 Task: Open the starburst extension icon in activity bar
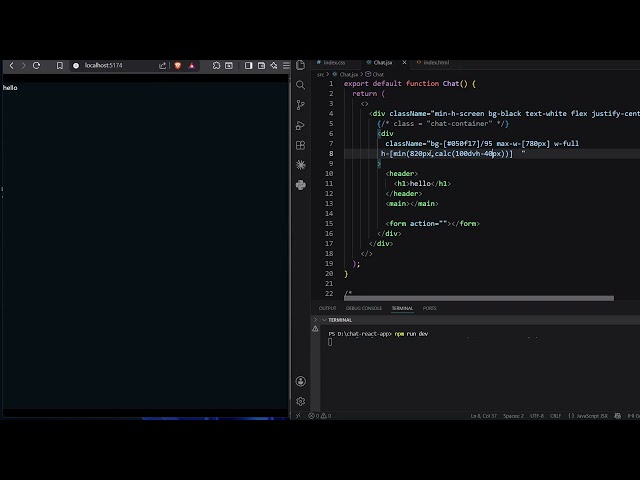pos(300,165)
